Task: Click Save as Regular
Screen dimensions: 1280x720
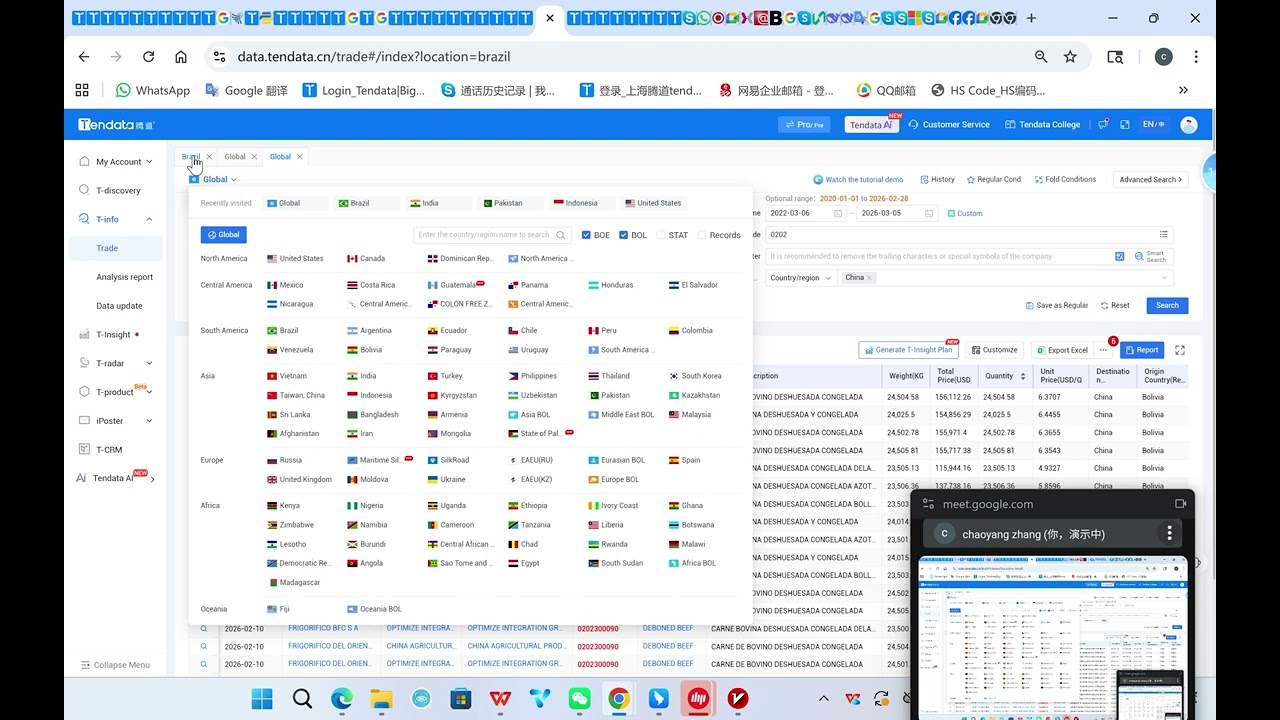Action: (x=1057, y=305)
